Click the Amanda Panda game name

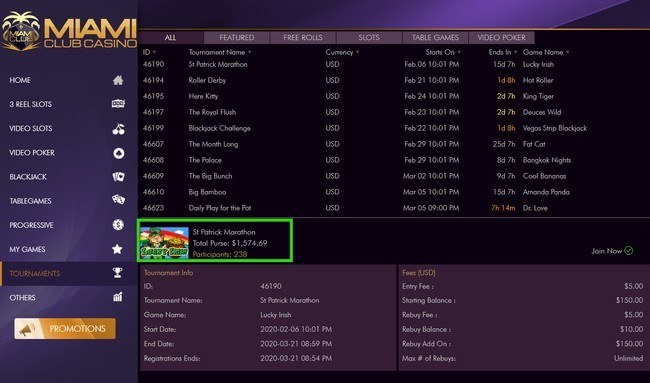(x=546, y=192)
